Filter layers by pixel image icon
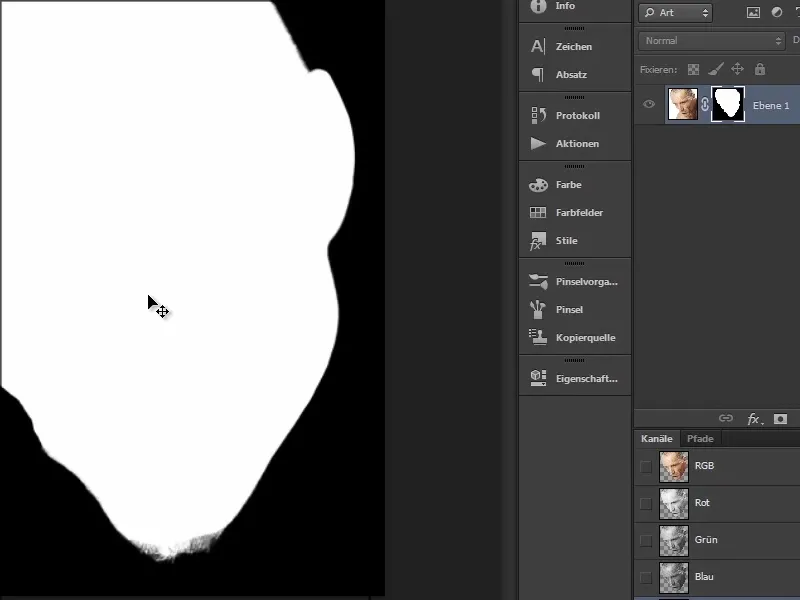 coord(753,13)
